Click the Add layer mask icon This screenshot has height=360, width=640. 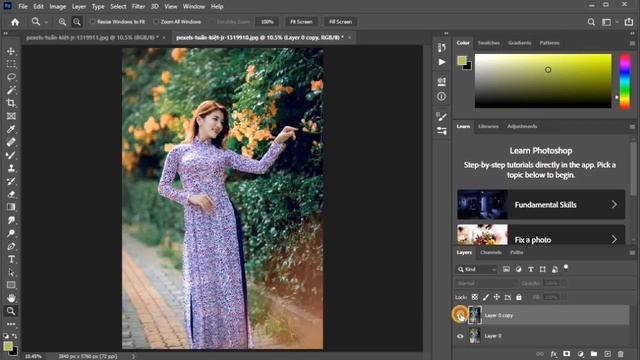click(567, 354)
